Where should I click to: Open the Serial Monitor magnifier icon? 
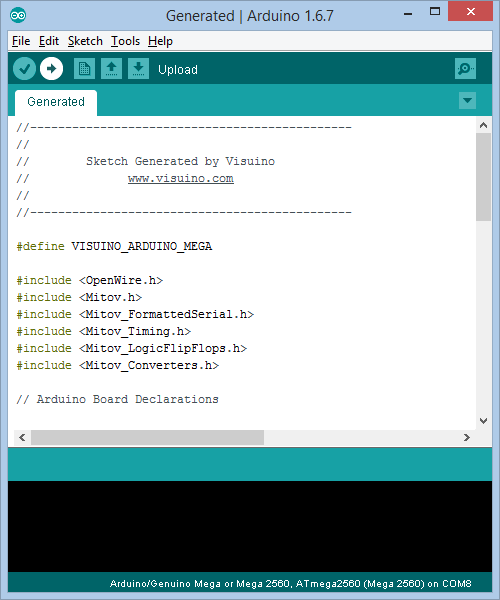(x=465, y=69)
